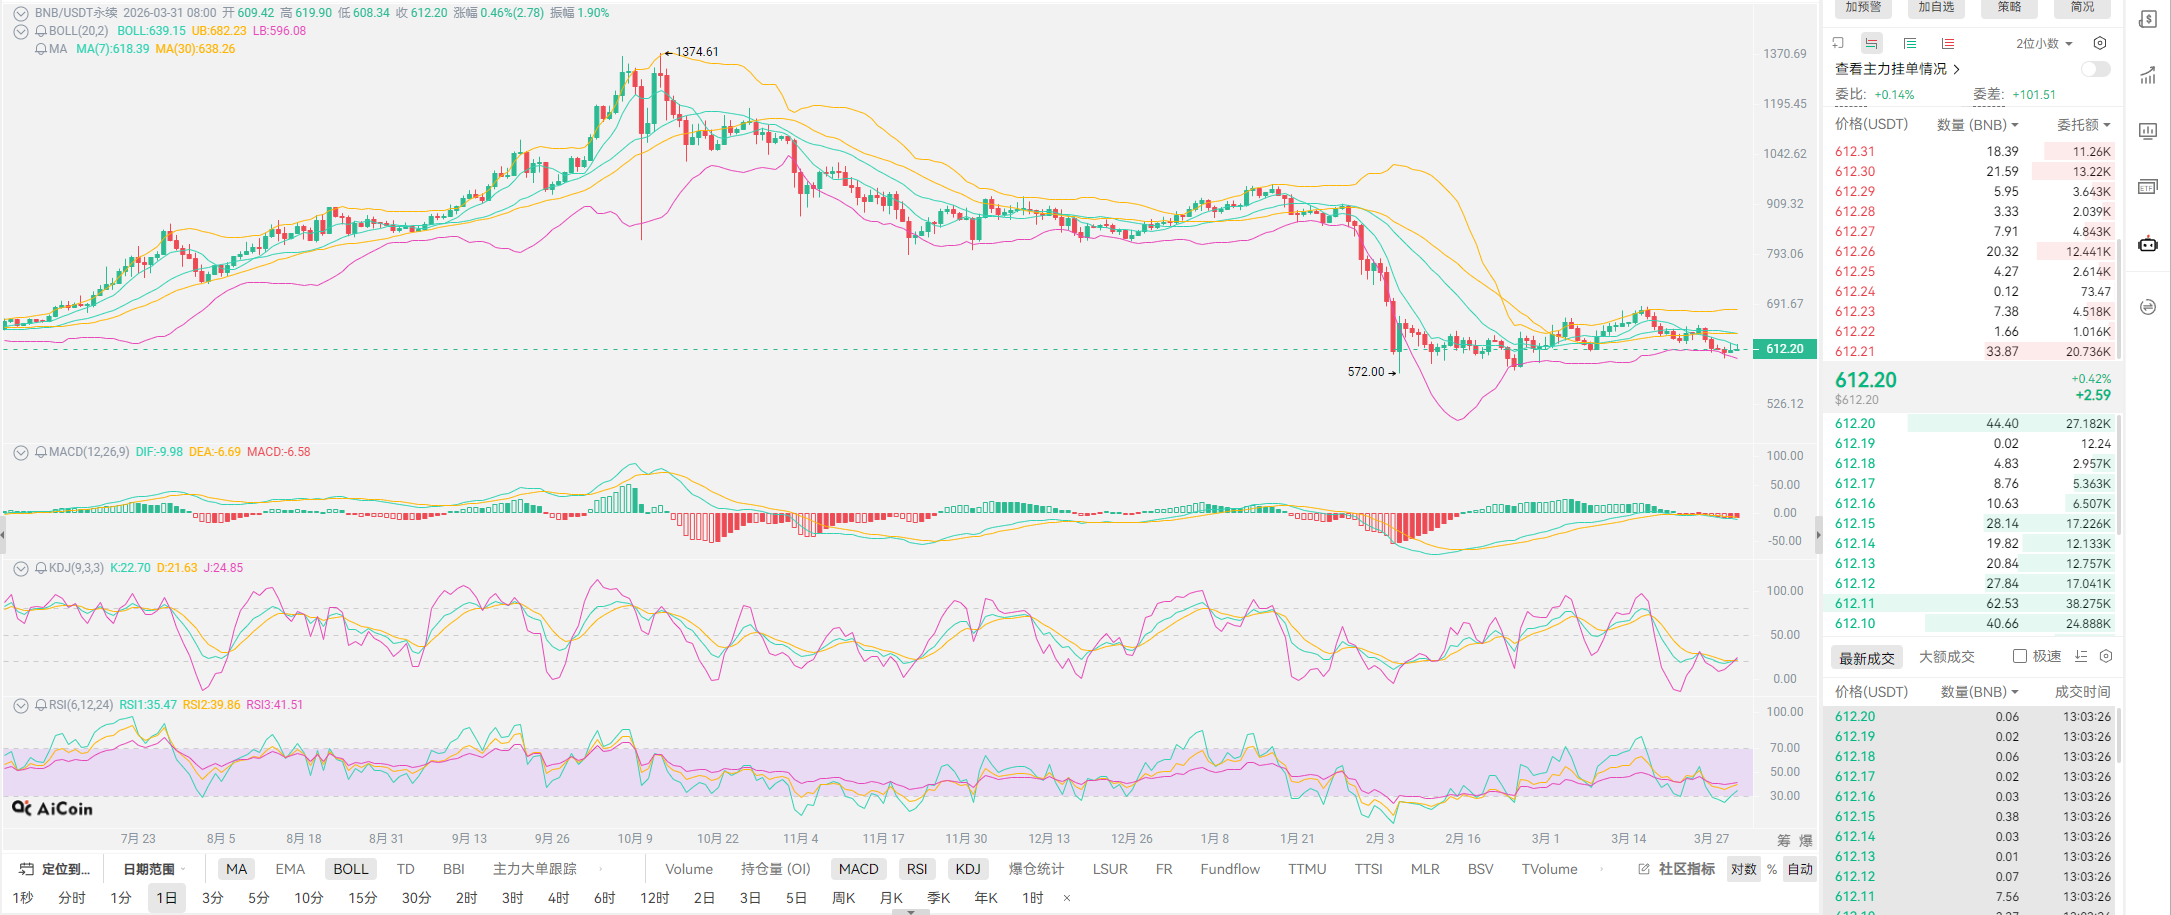The image size is (2171, 915).
Task: Enable the 极速 checkbox
Action: click(2020, 656)
